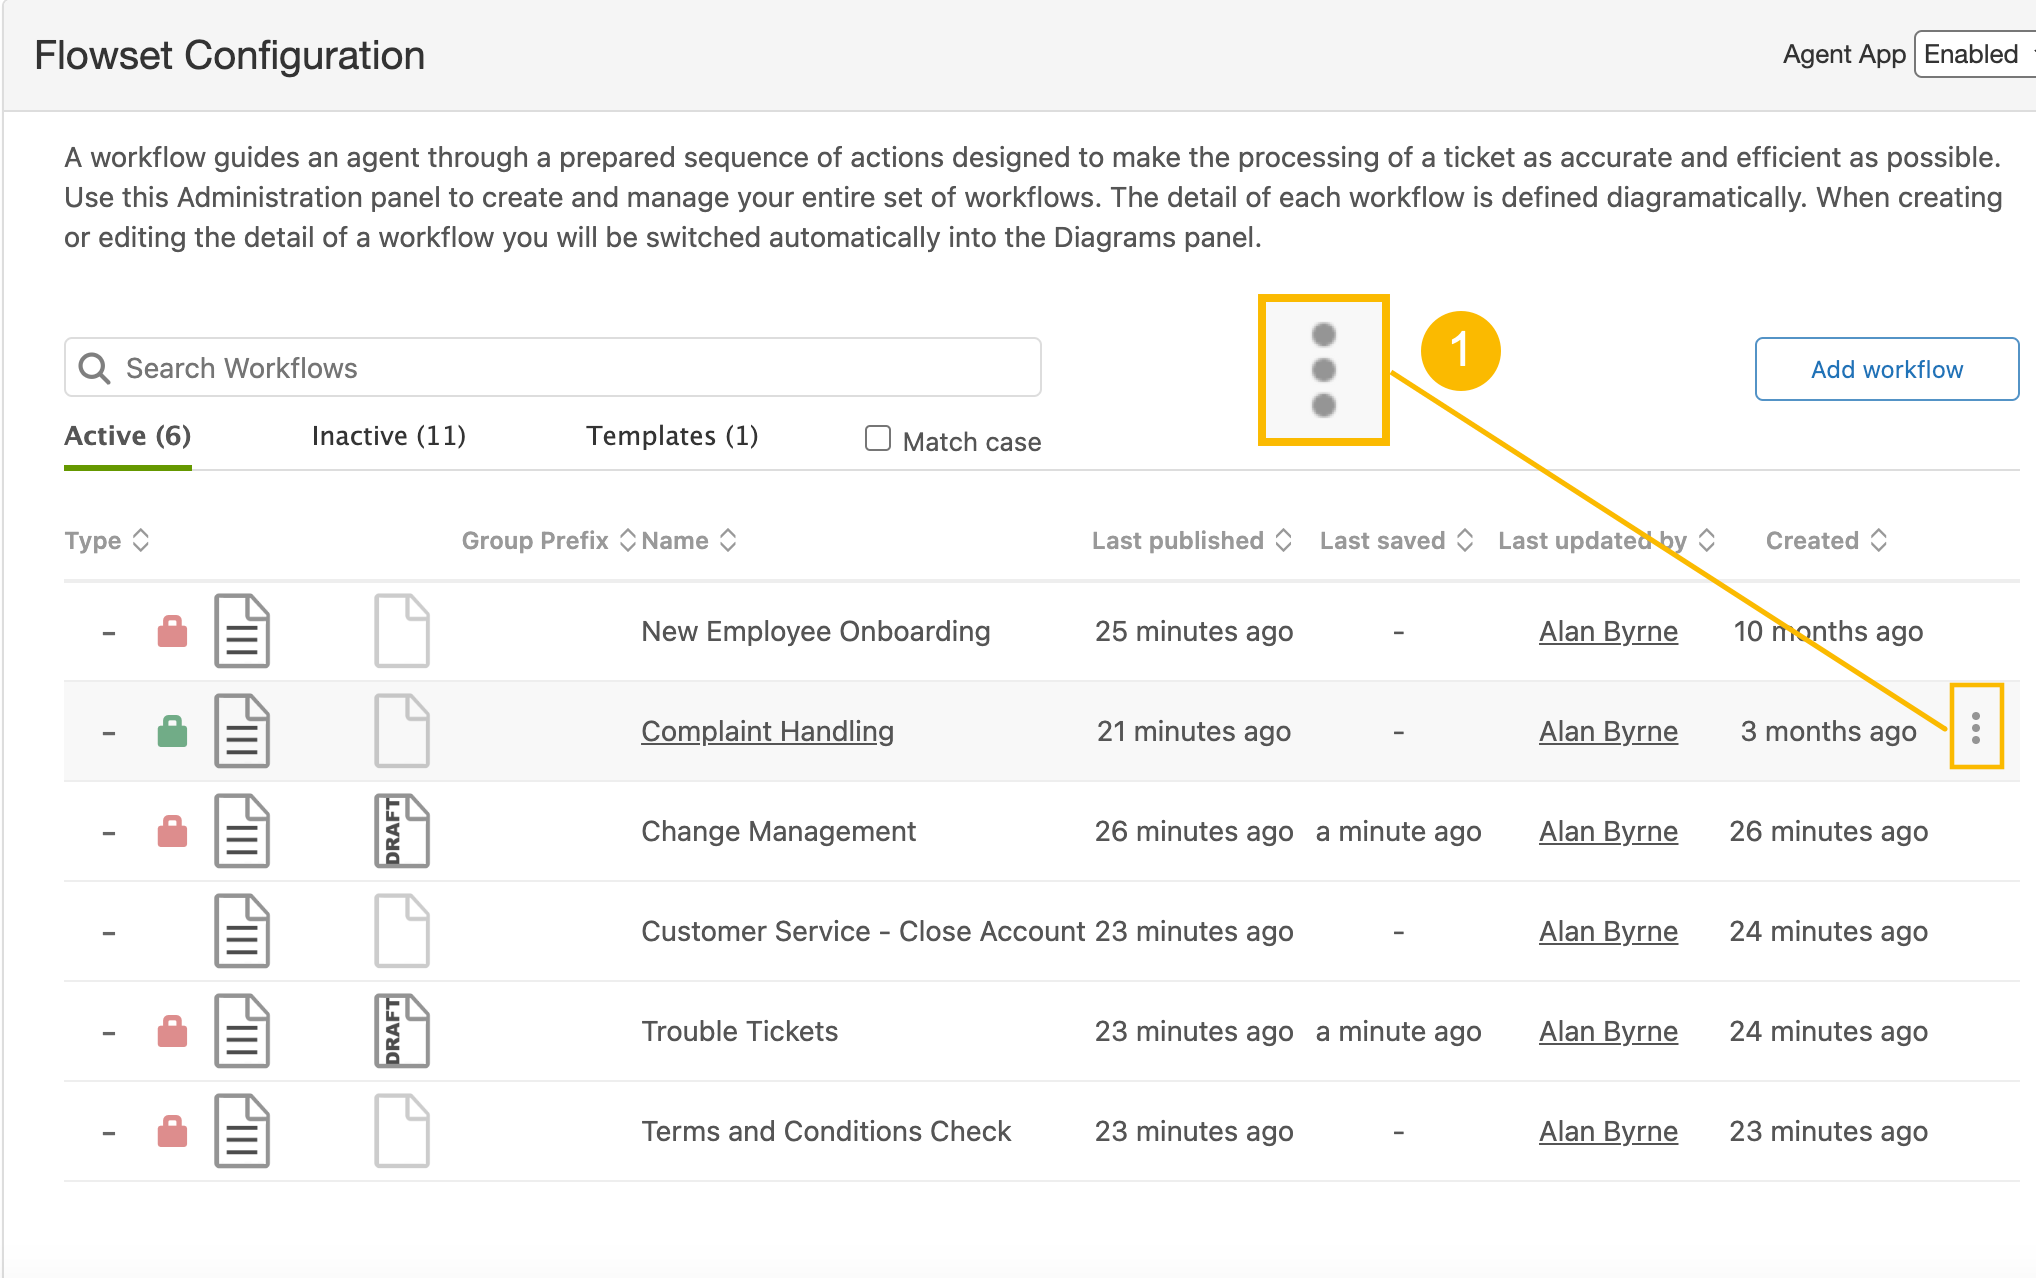Click Alan Byrne link in Trouble Tickets row
This screenshot has height=1278, width=2036.
coord(1608,1031)
